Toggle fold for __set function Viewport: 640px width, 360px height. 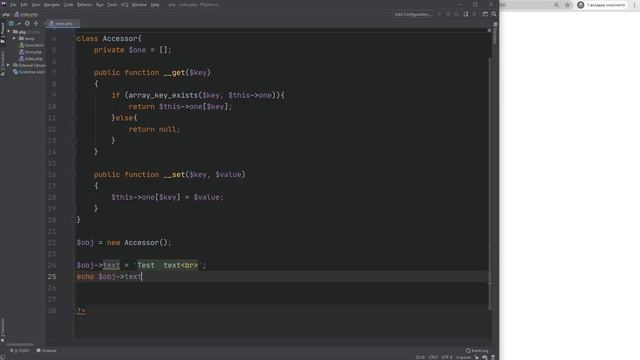point(74,175)
